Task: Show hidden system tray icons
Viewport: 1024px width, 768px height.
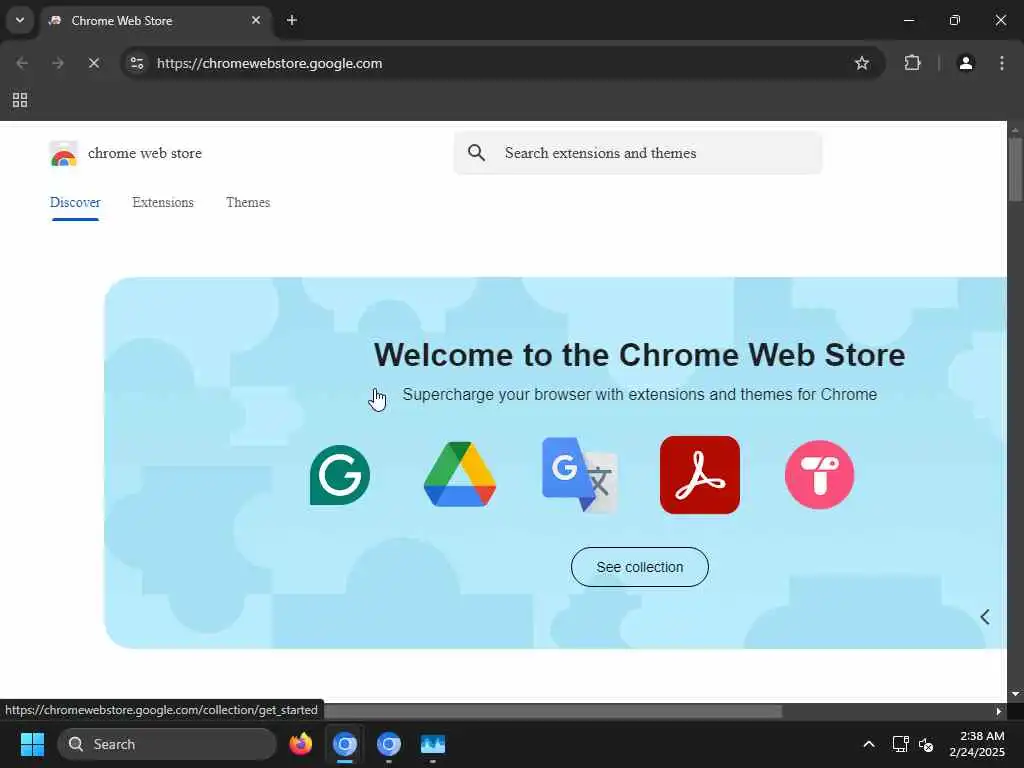Action: click(x=869, y=744)
